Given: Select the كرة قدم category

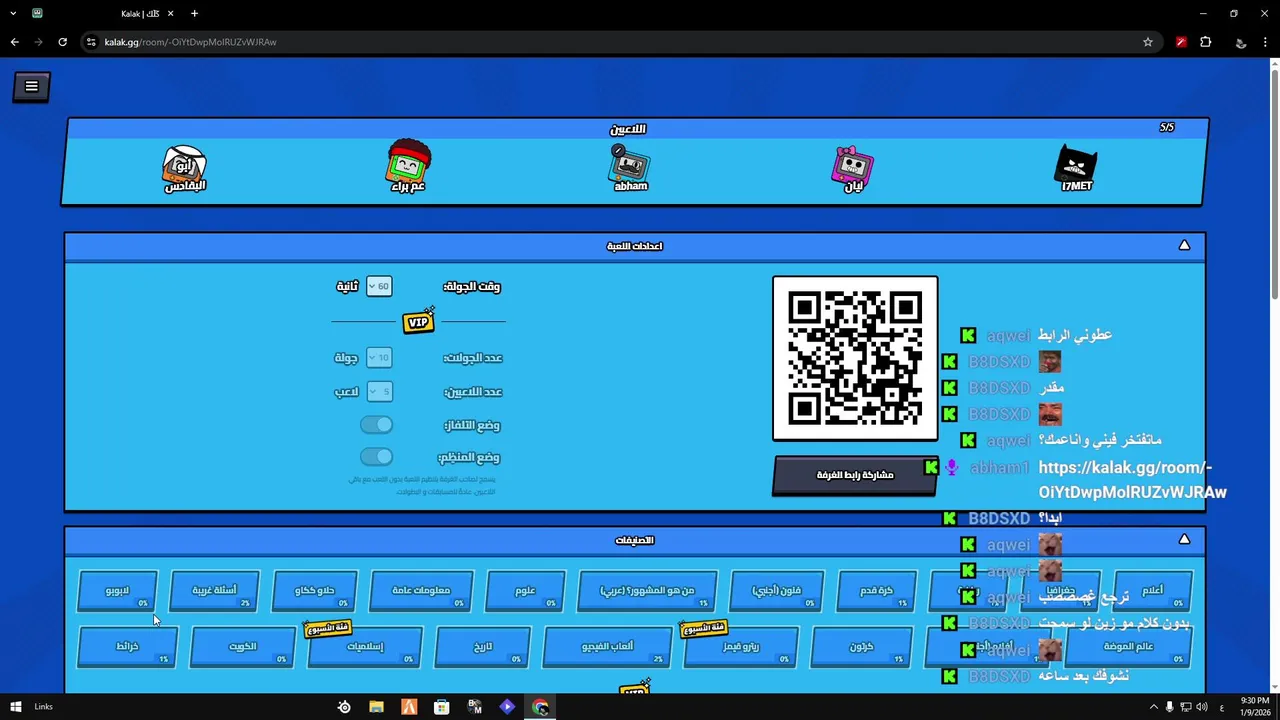Looking at the screenshot, I should pos(876,590).
